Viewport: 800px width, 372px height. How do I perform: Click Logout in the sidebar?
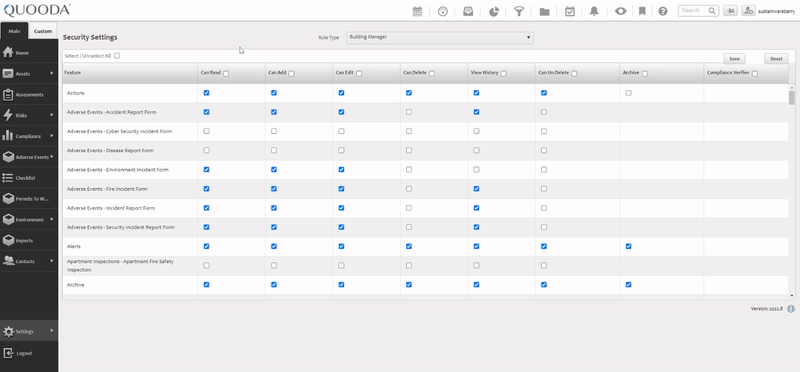29,353
